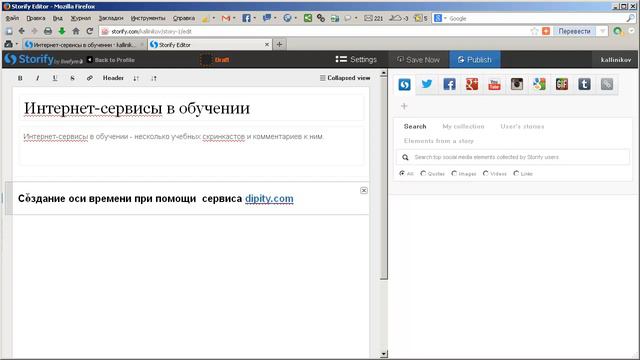The width and height of the screenshot is (640, 360).
Task: Open the Файл menu
Action: click(x=12, y=18)
